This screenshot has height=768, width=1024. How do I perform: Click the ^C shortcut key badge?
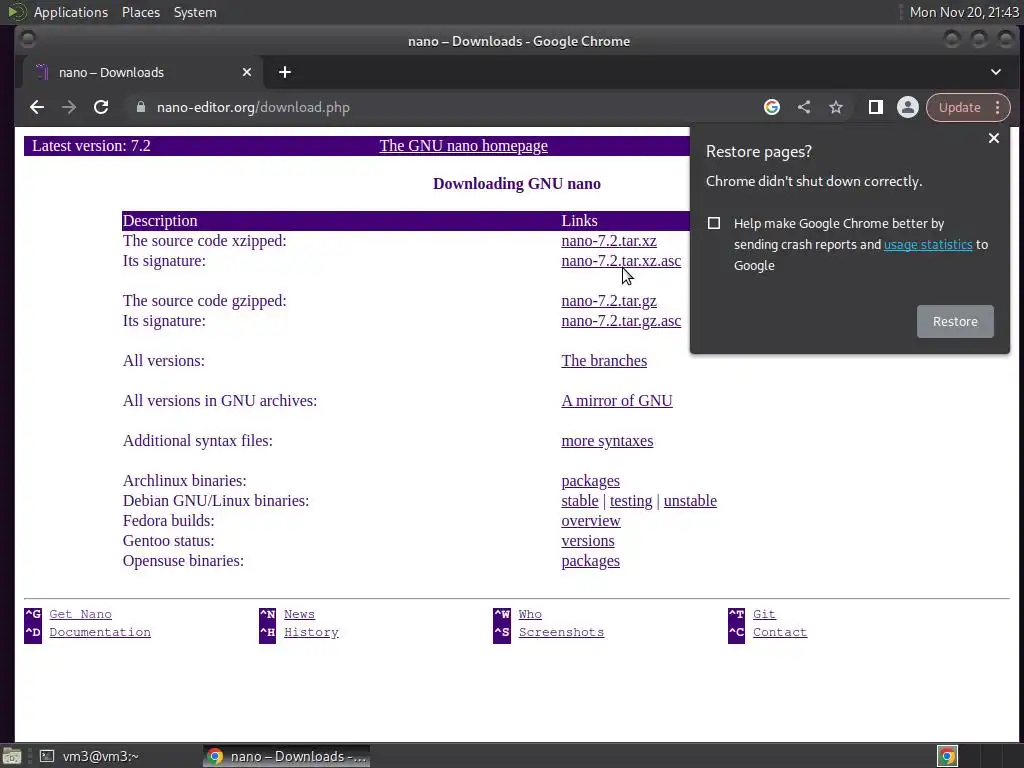pos(736,633)
